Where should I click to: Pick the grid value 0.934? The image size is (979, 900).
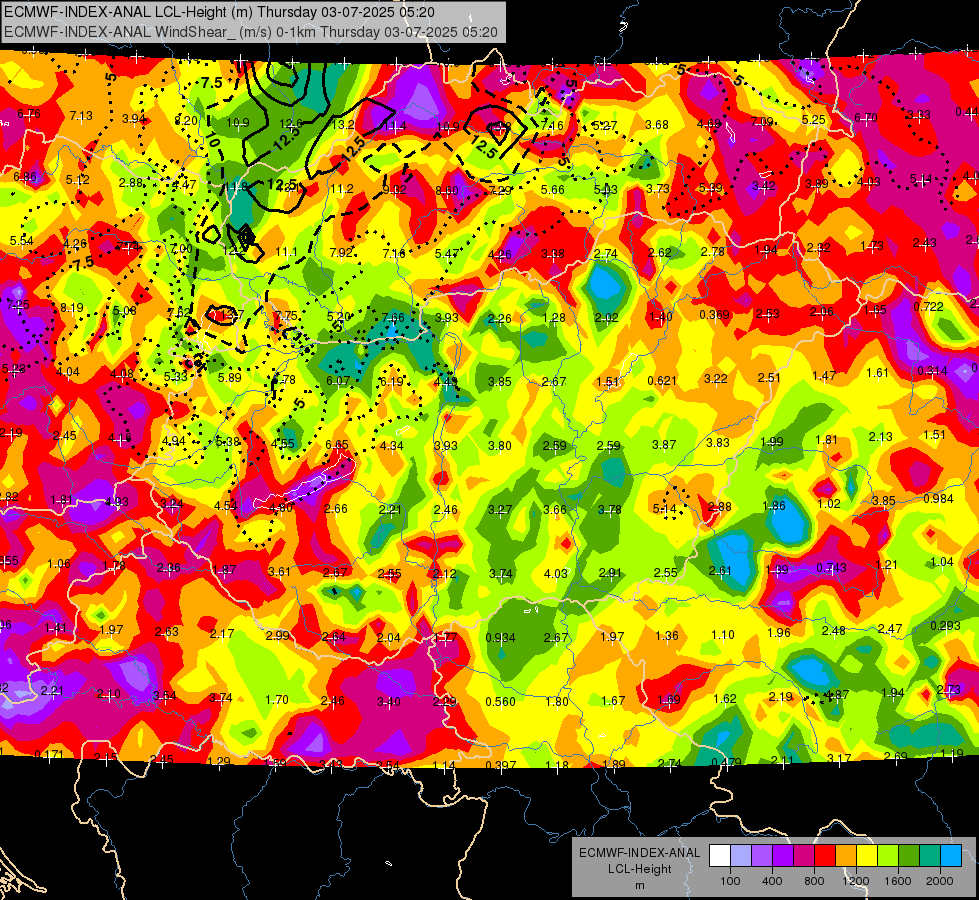tap(501, 638)
